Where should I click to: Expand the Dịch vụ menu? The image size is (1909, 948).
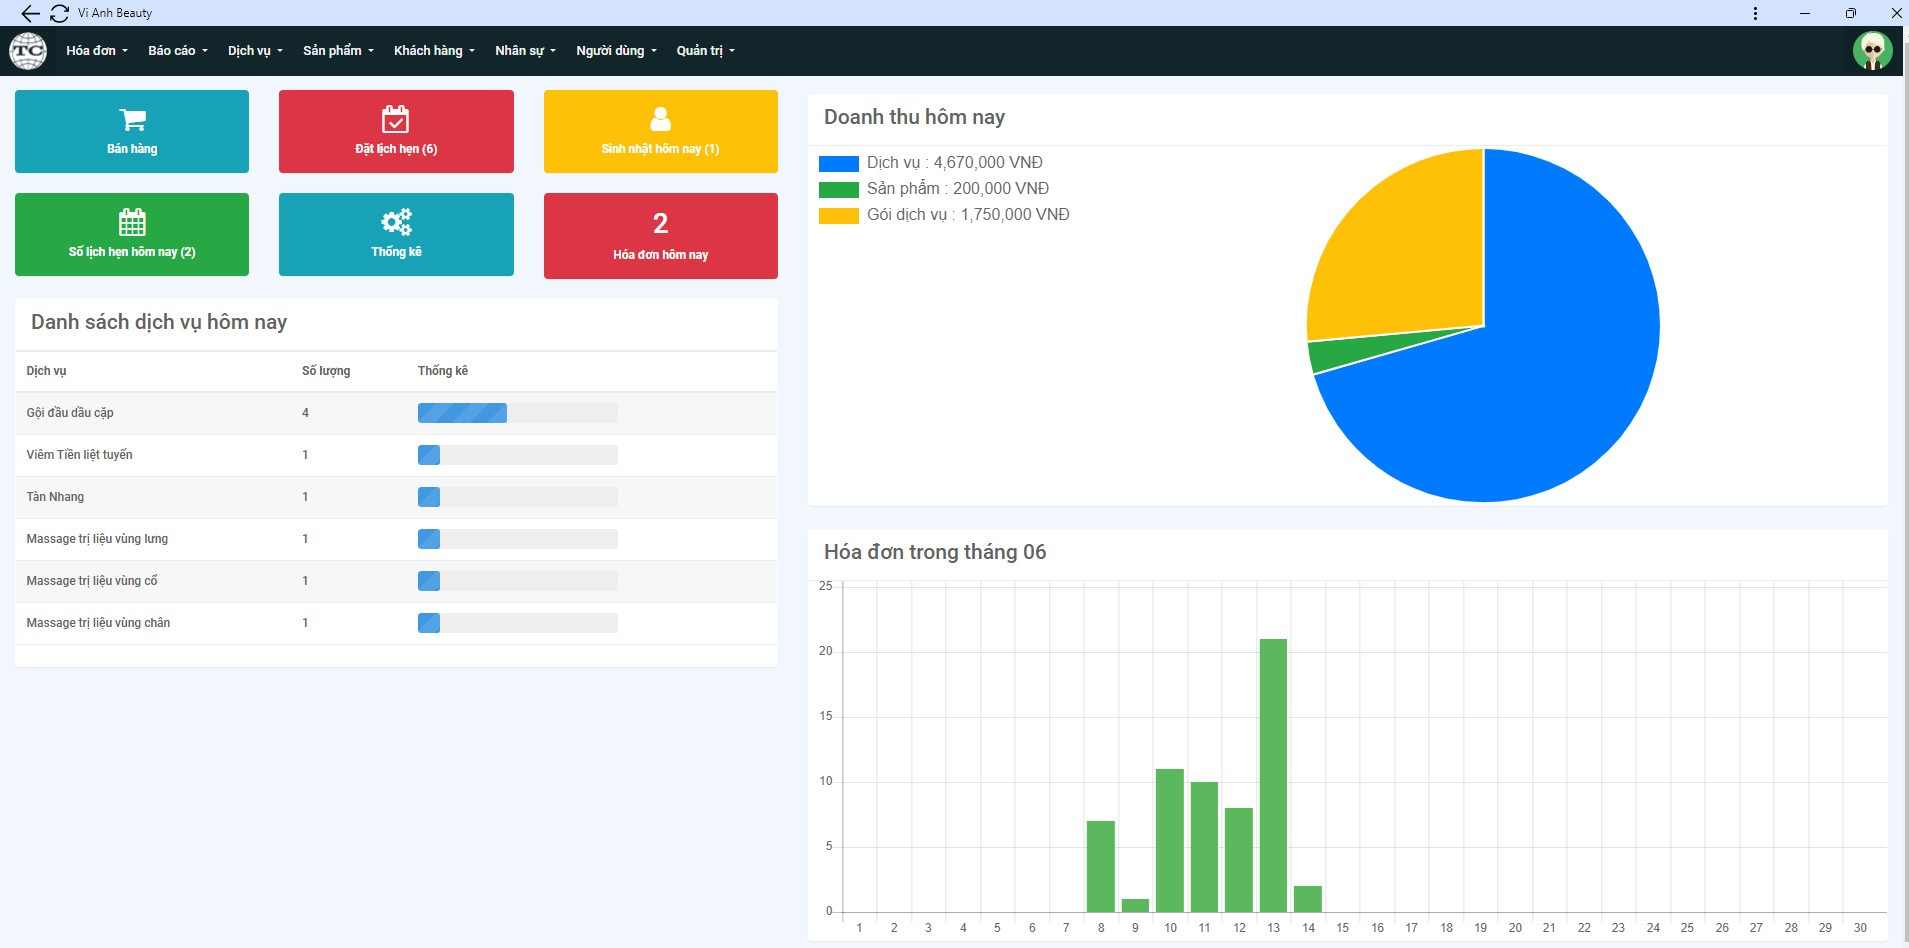[255, 51]
